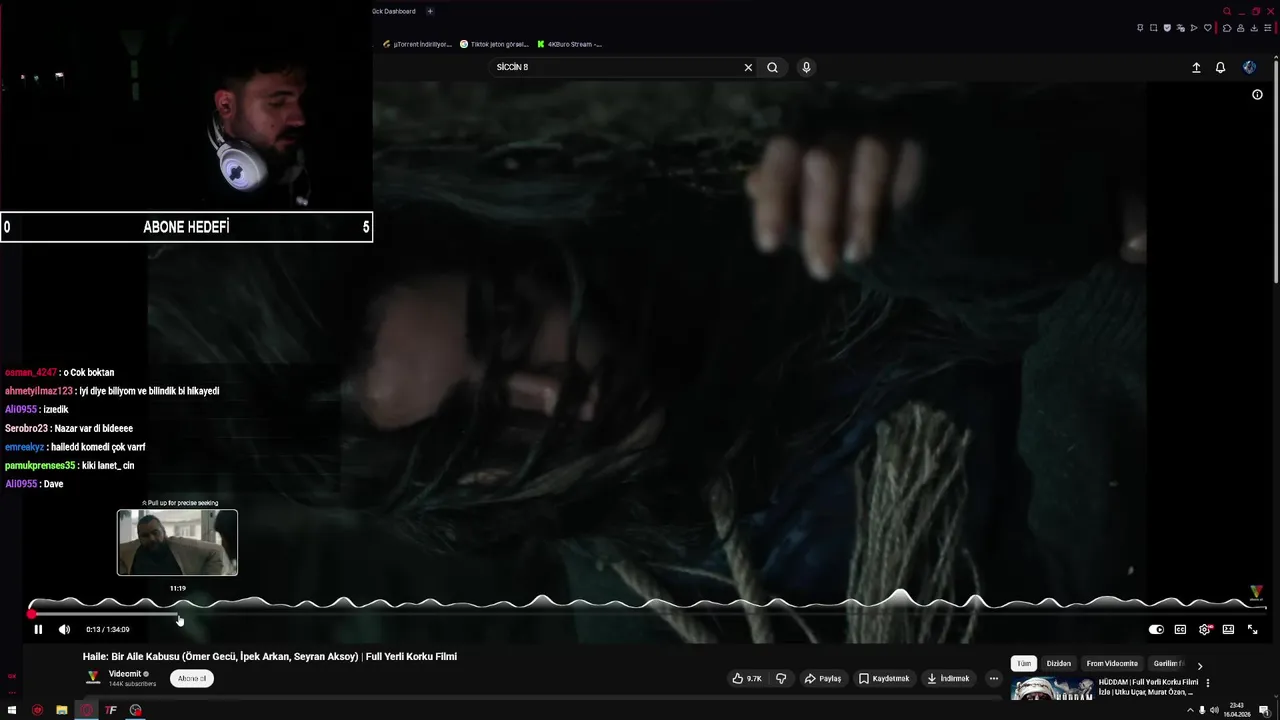Screen dimensions: 1280x720
Task: Open the Opera GX taskbar icon
Action: [x=86, y=710]
